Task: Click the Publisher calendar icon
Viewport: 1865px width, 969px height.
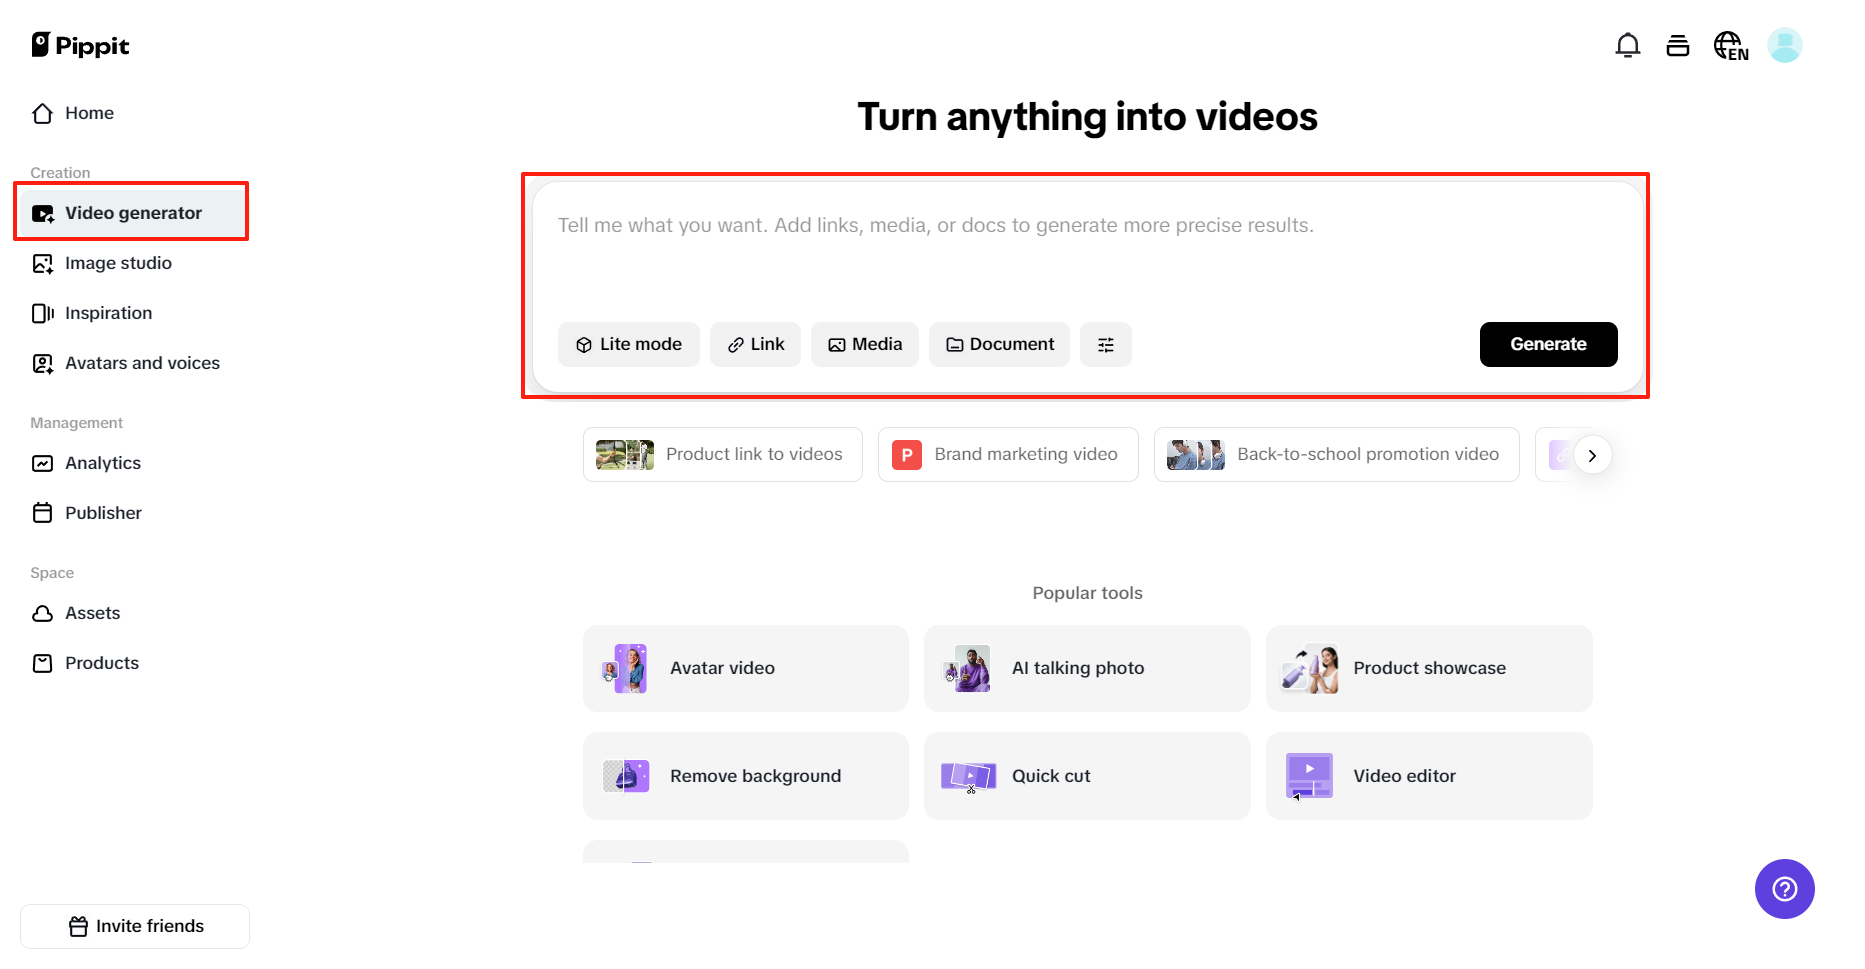Action: (42, 512)
